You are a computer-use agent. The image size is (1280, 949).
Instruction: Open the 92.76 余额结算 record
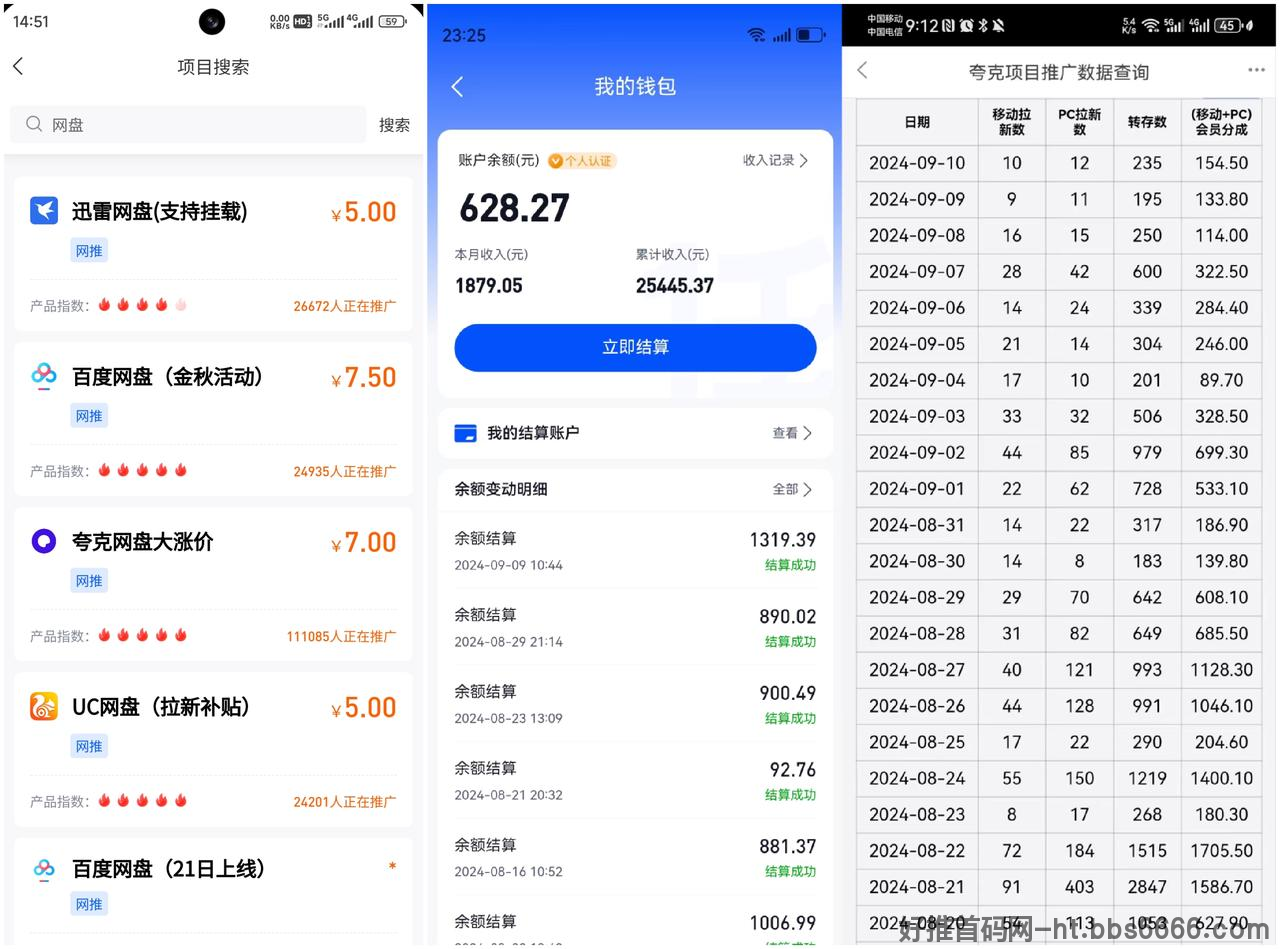click(635, 781)
